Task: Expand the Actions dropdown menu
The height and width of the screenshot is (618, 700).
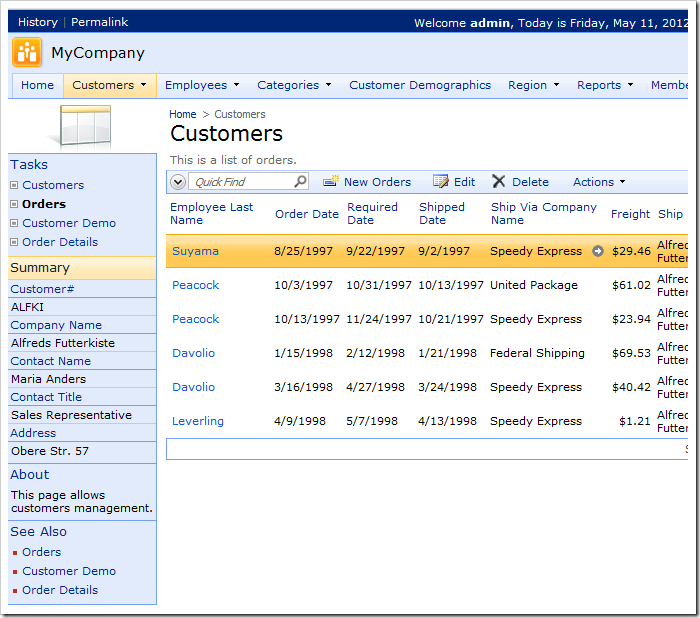Action: pos(599,182)
